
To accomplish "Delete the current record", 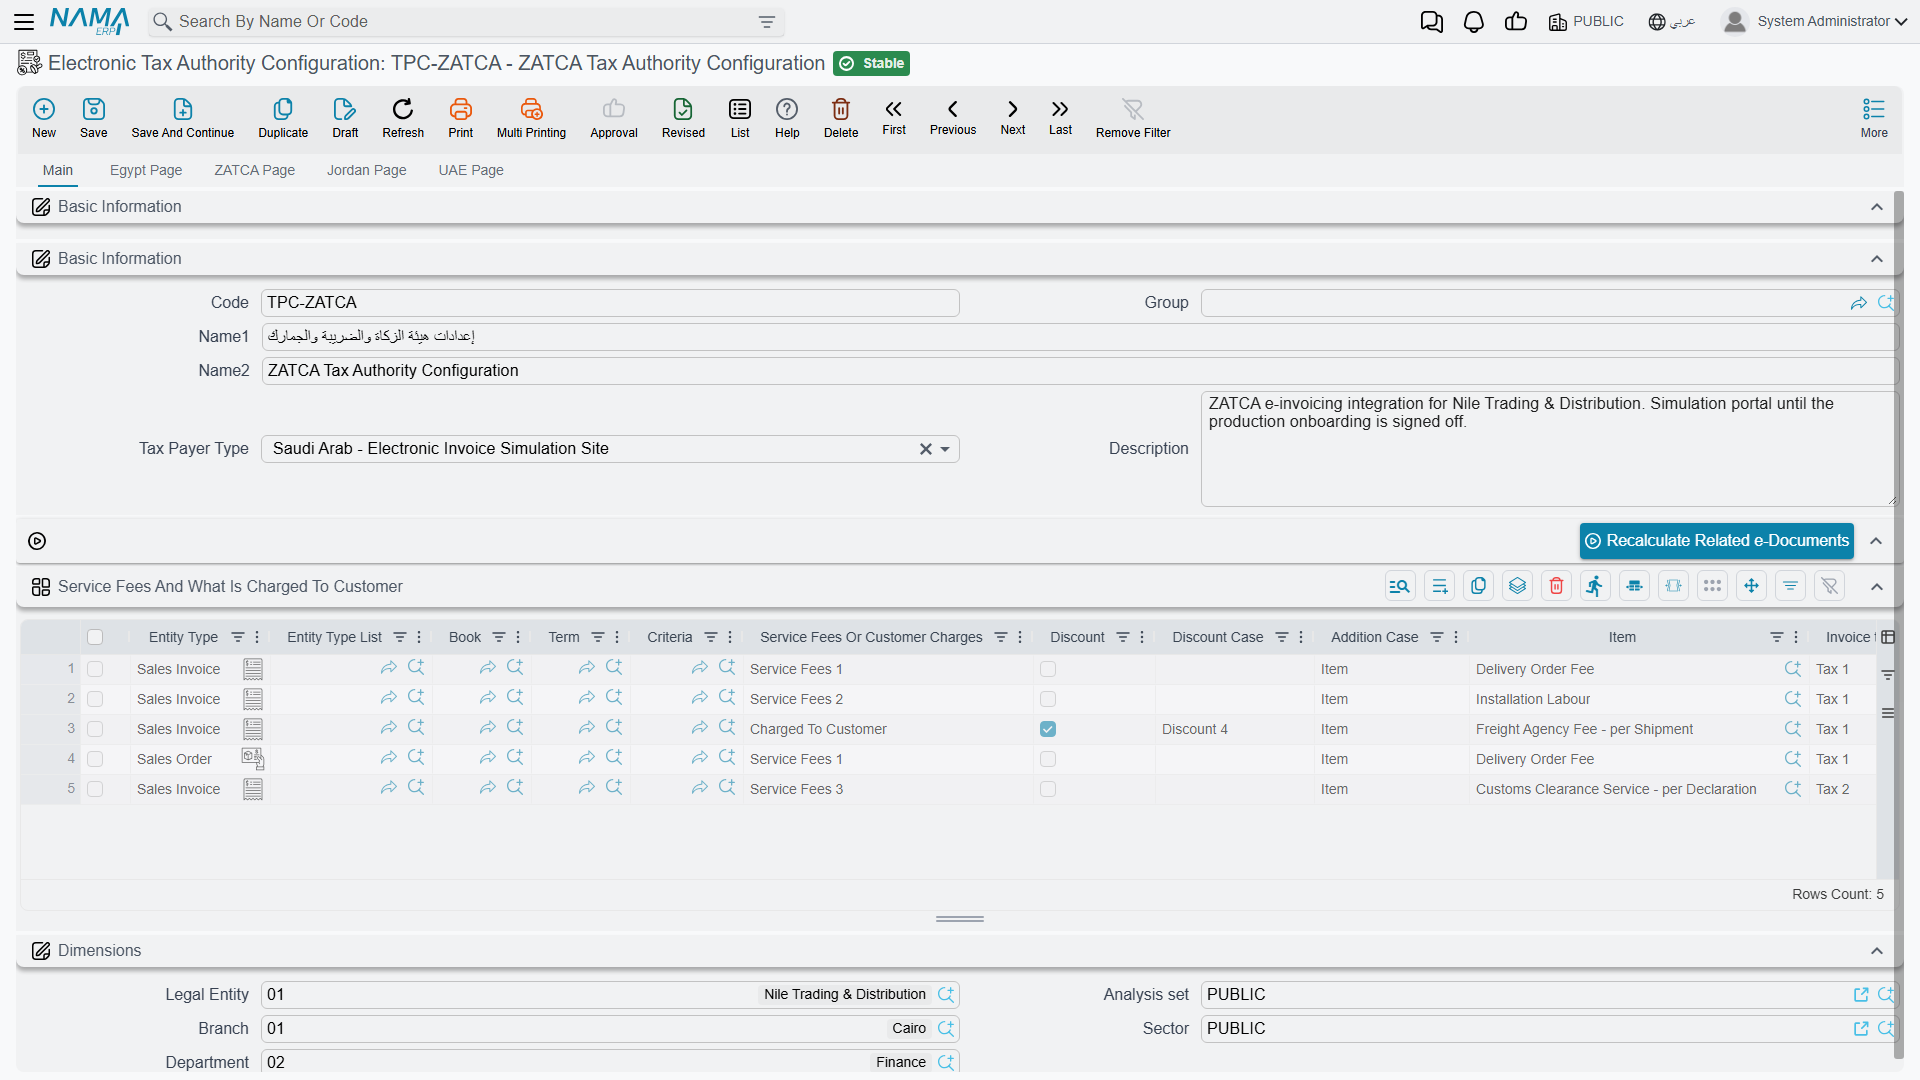I will coord(841,117).
